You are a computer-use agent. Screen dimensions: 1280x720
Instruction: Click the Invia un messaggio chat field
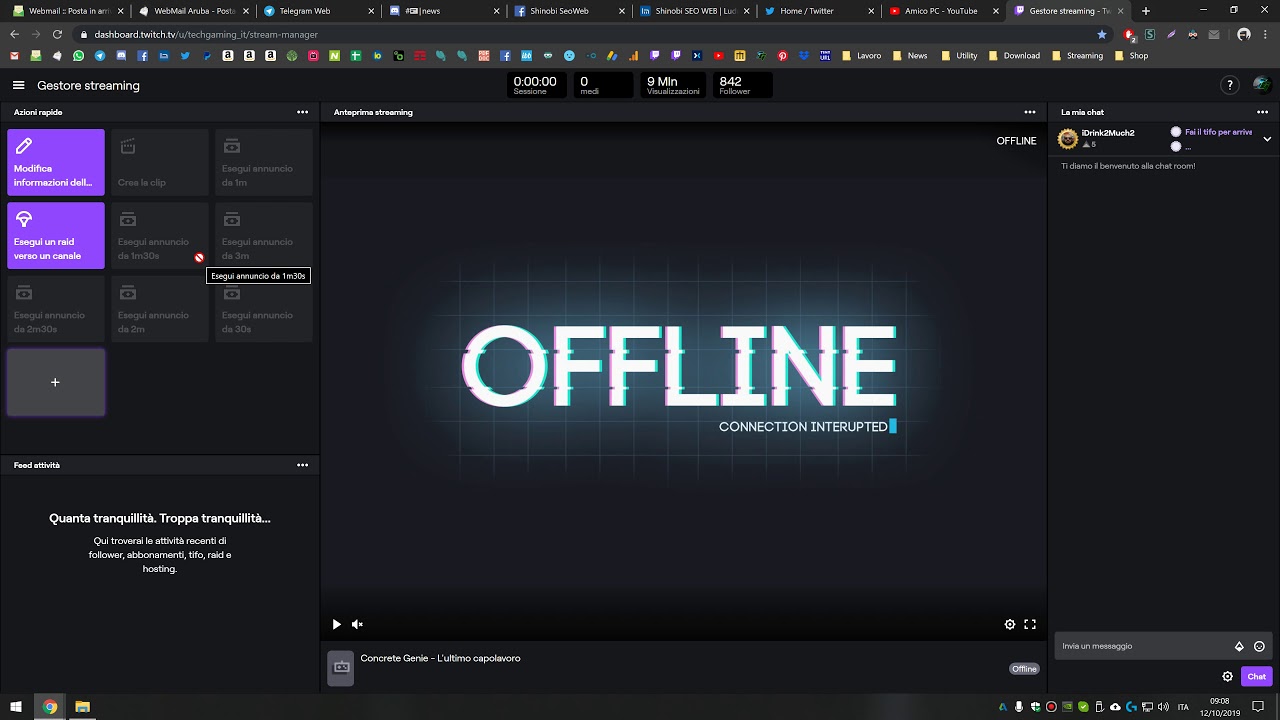1161,646
